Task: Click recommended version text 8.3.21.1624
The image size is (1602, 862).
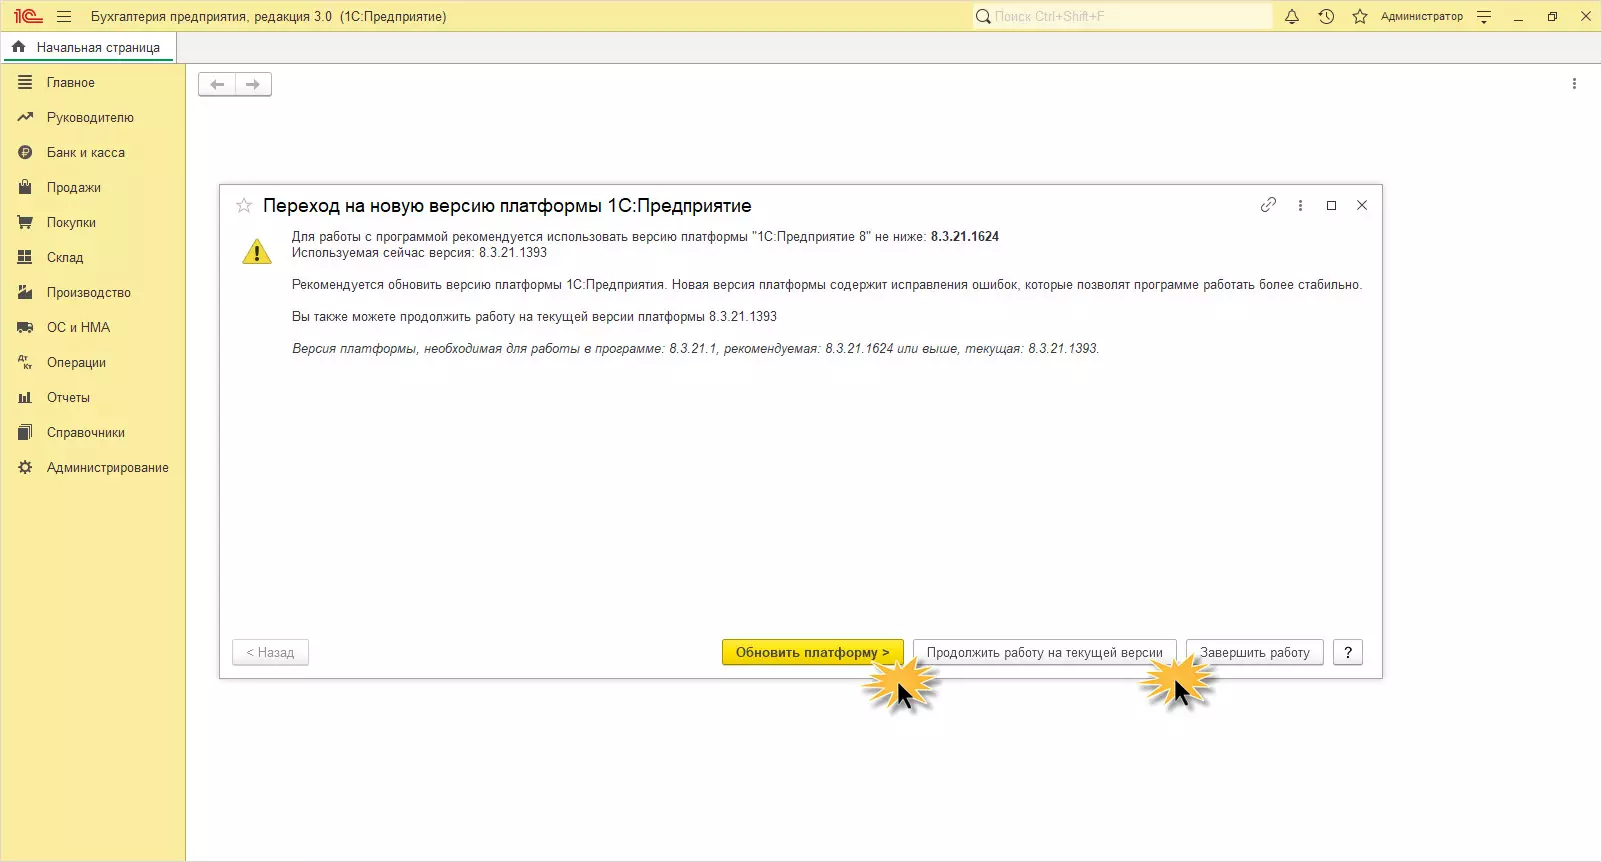Action: point(965,237)
